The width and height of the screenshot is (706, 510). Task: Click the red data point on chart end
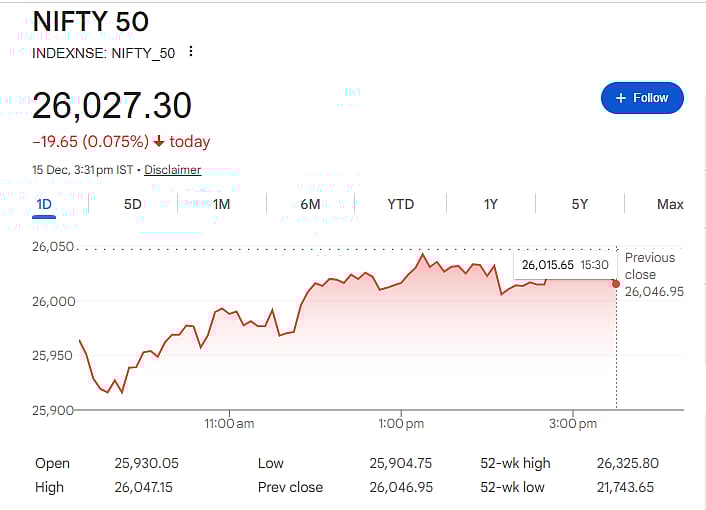[x=616, y=284]
